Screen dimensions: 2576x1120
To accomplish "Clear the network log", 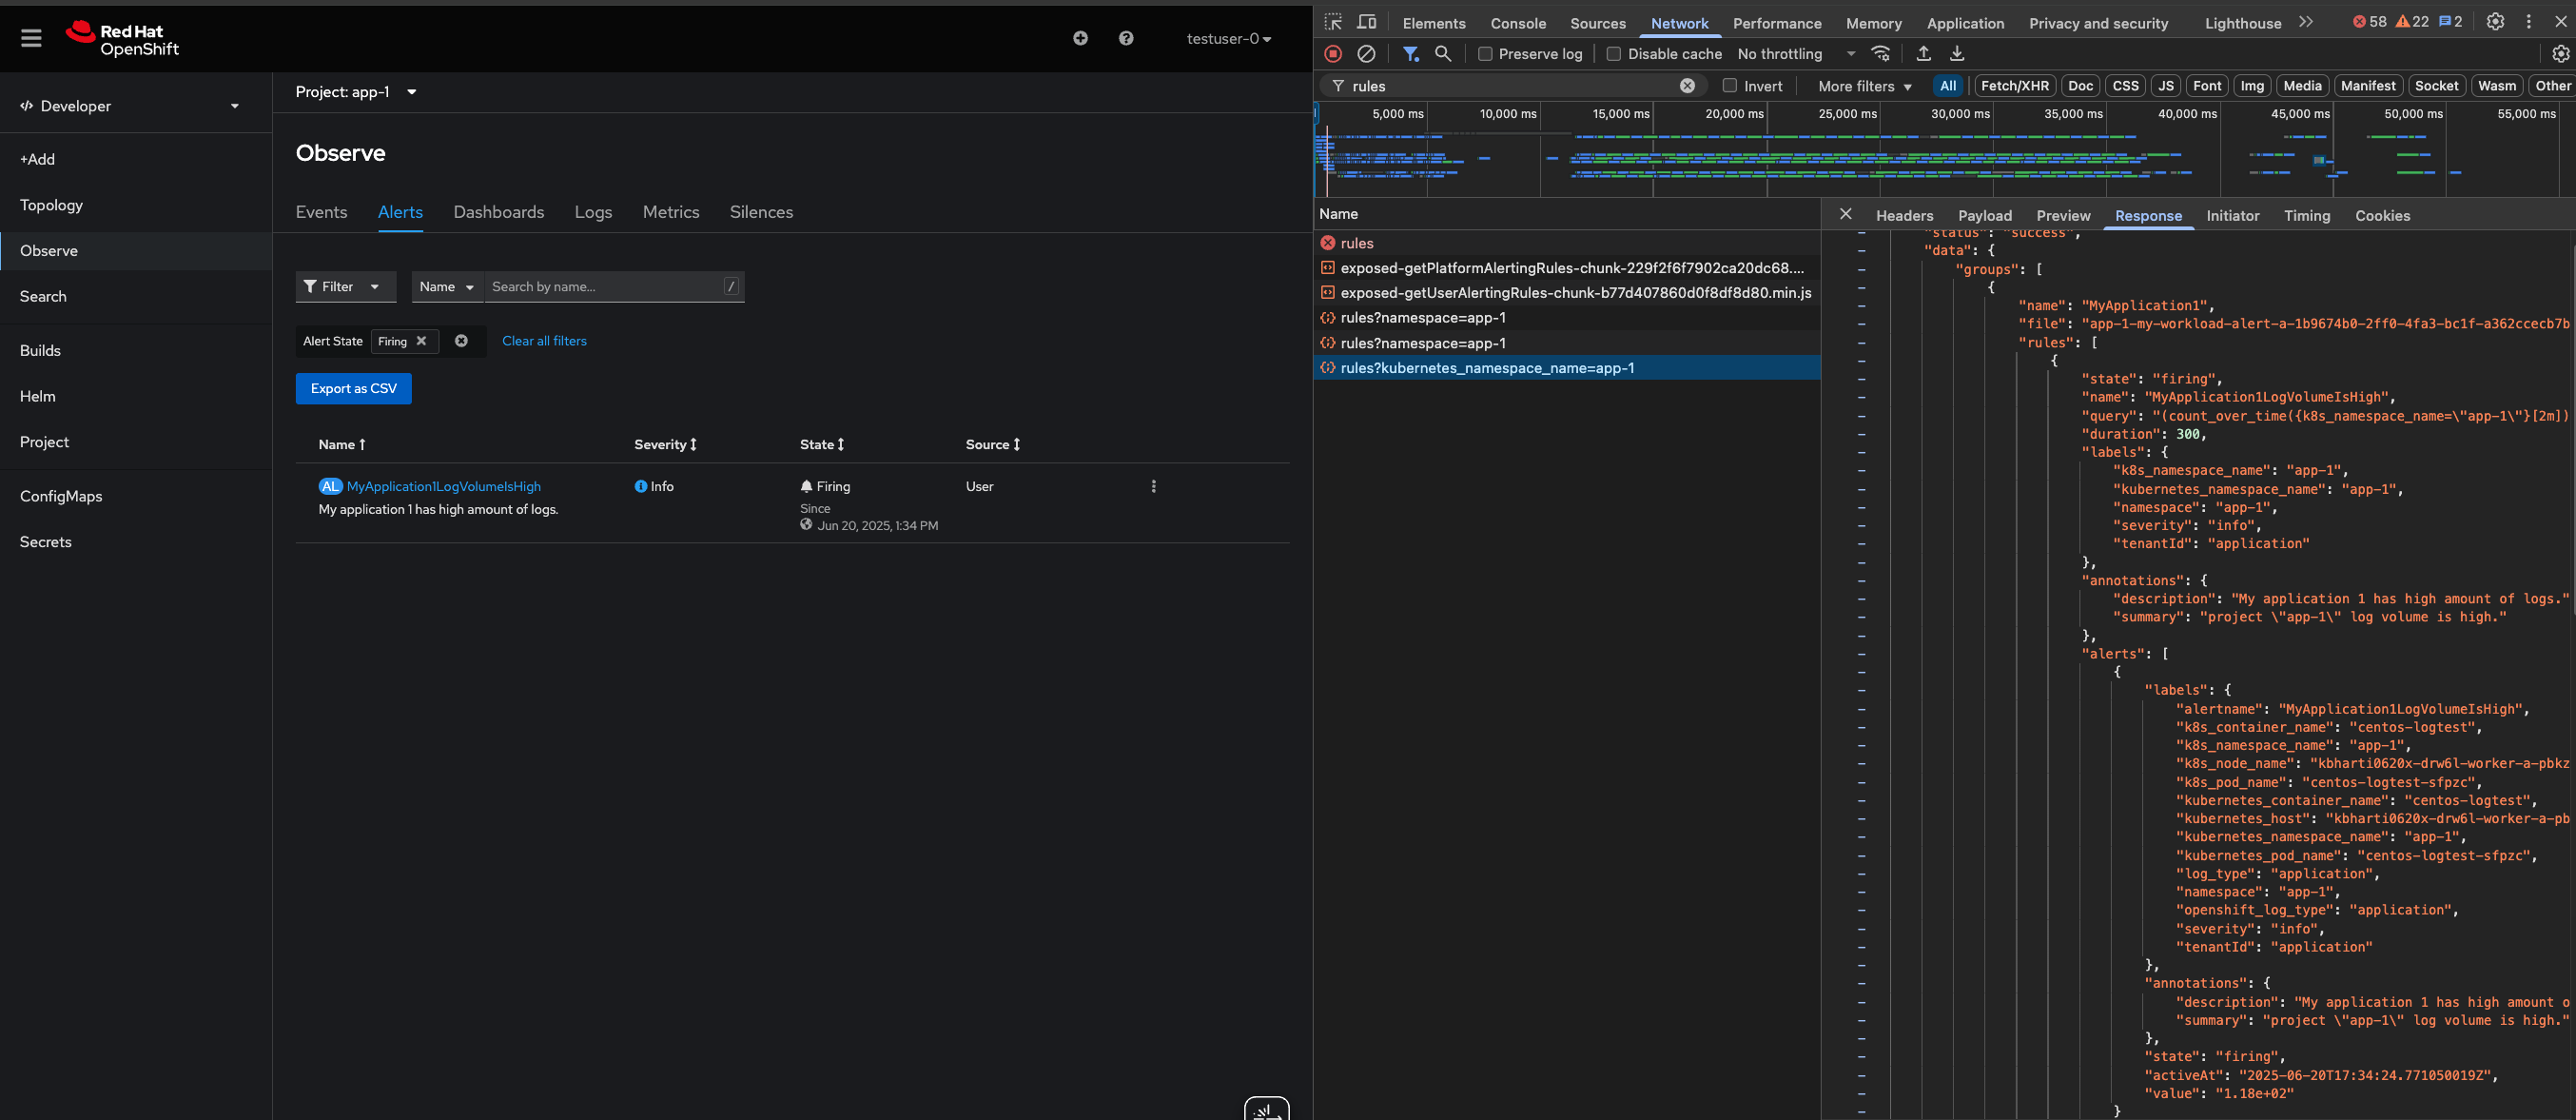I will [x=1366, y=54].
